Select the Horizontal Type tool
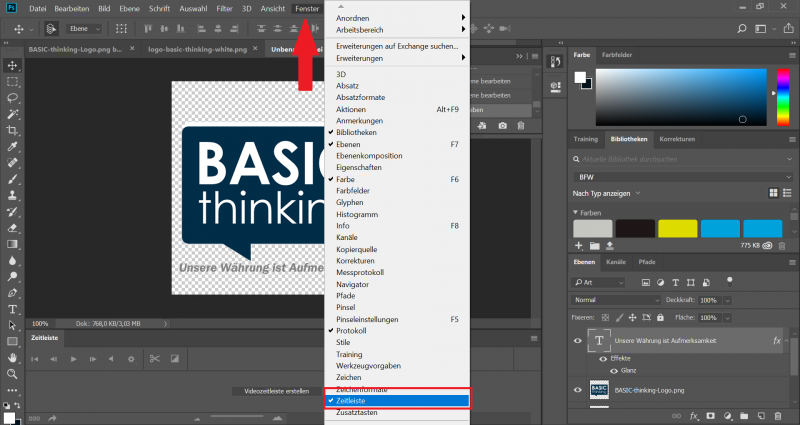The height and width of the screenshot is (425, 800). pyautogui.click(x=12, y=309)
